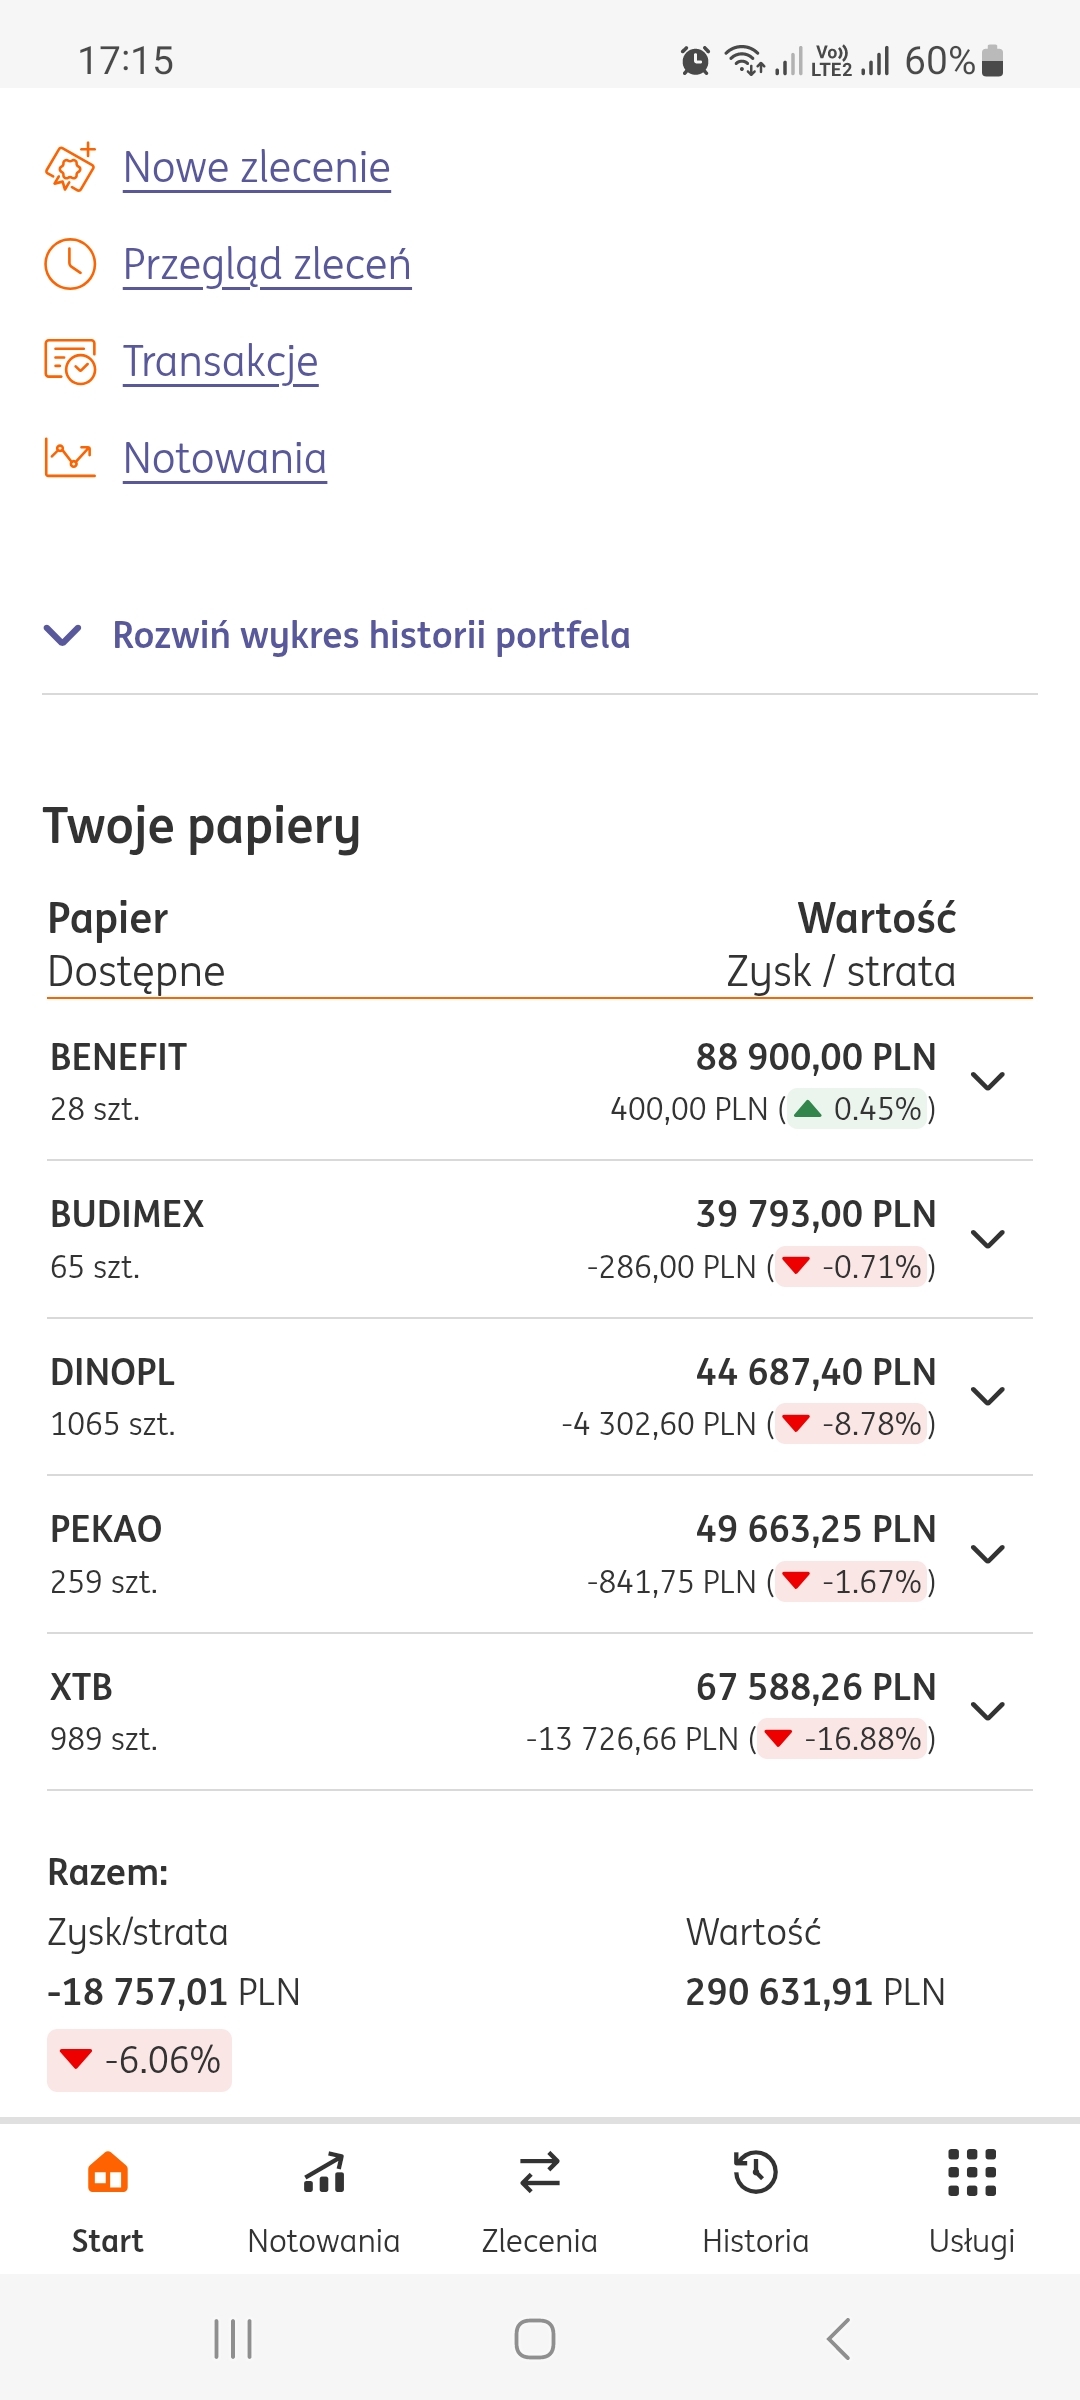Tap the clock icon beside Przegląd zleceń
This screenshot has width=1080, height=2400.
pyautogui.click(x=70, y=264)
